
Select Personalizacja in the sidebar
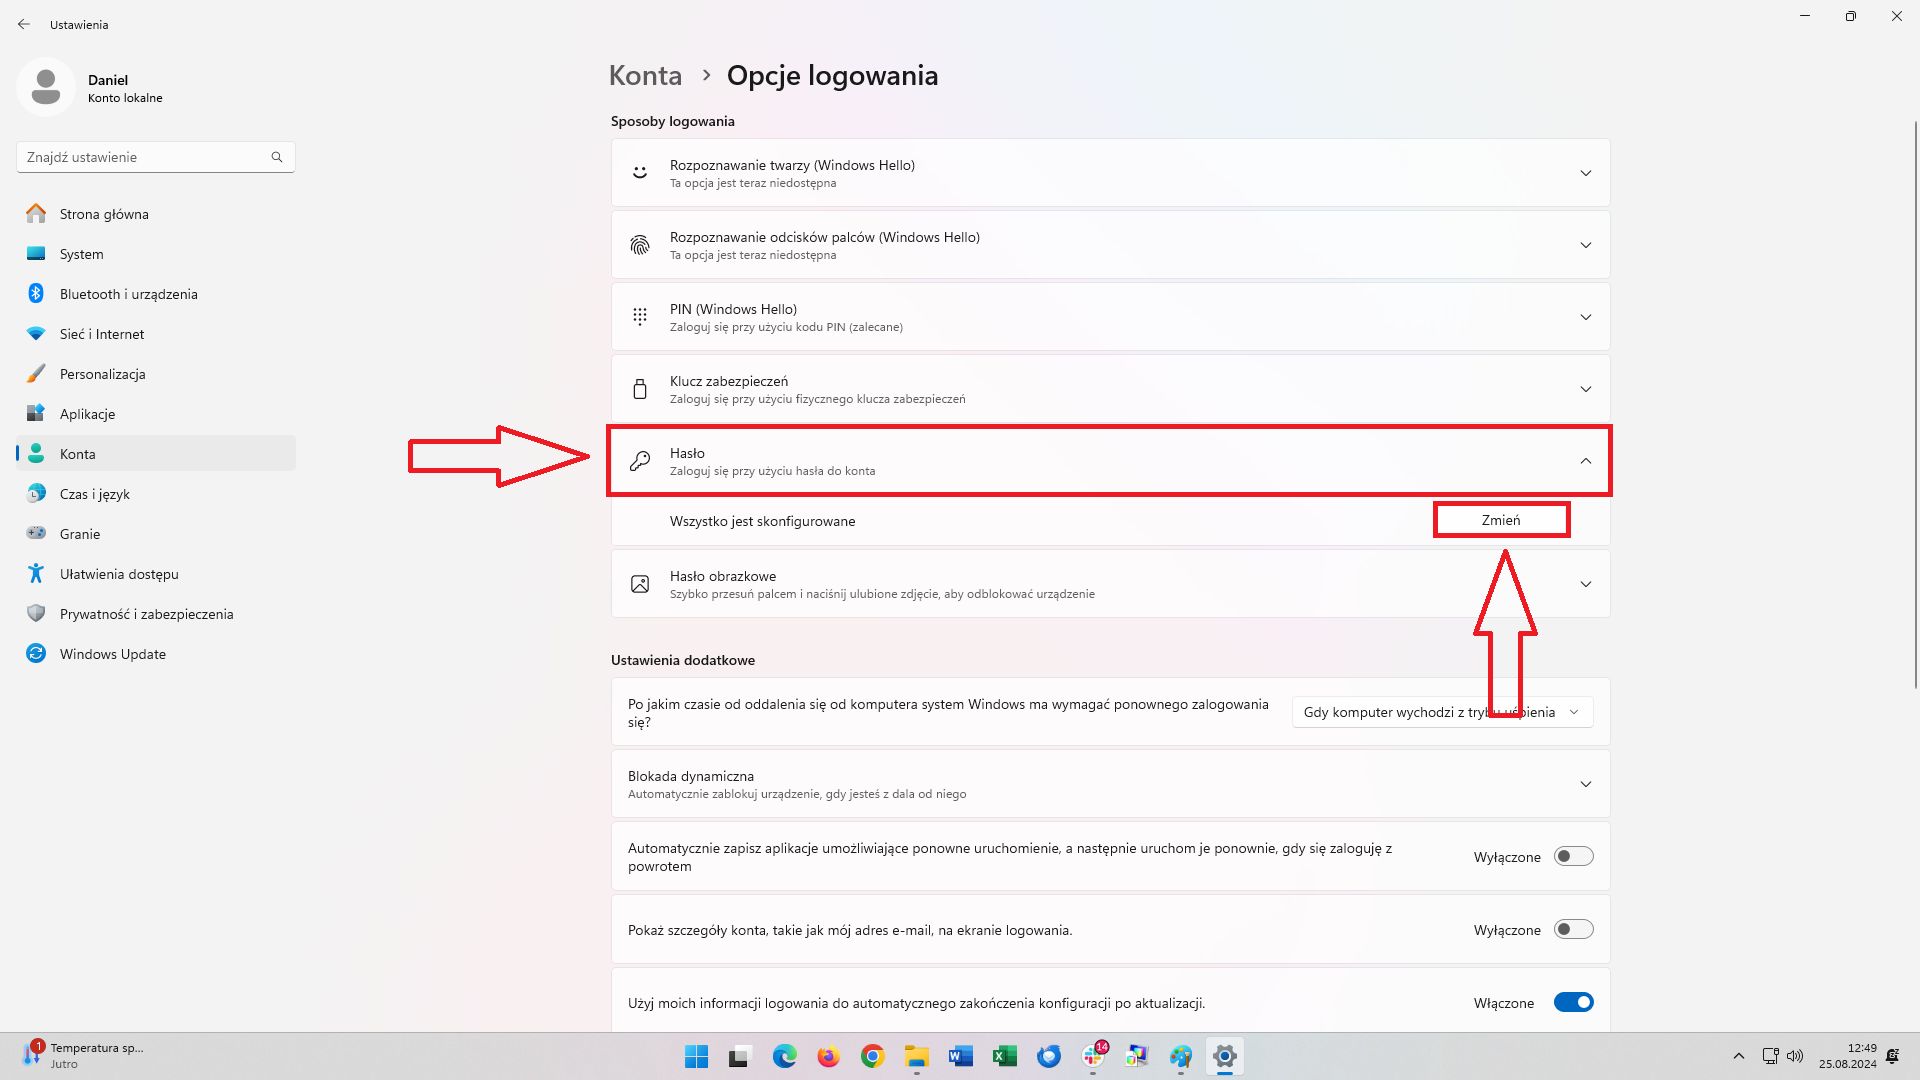pos(103,374)
